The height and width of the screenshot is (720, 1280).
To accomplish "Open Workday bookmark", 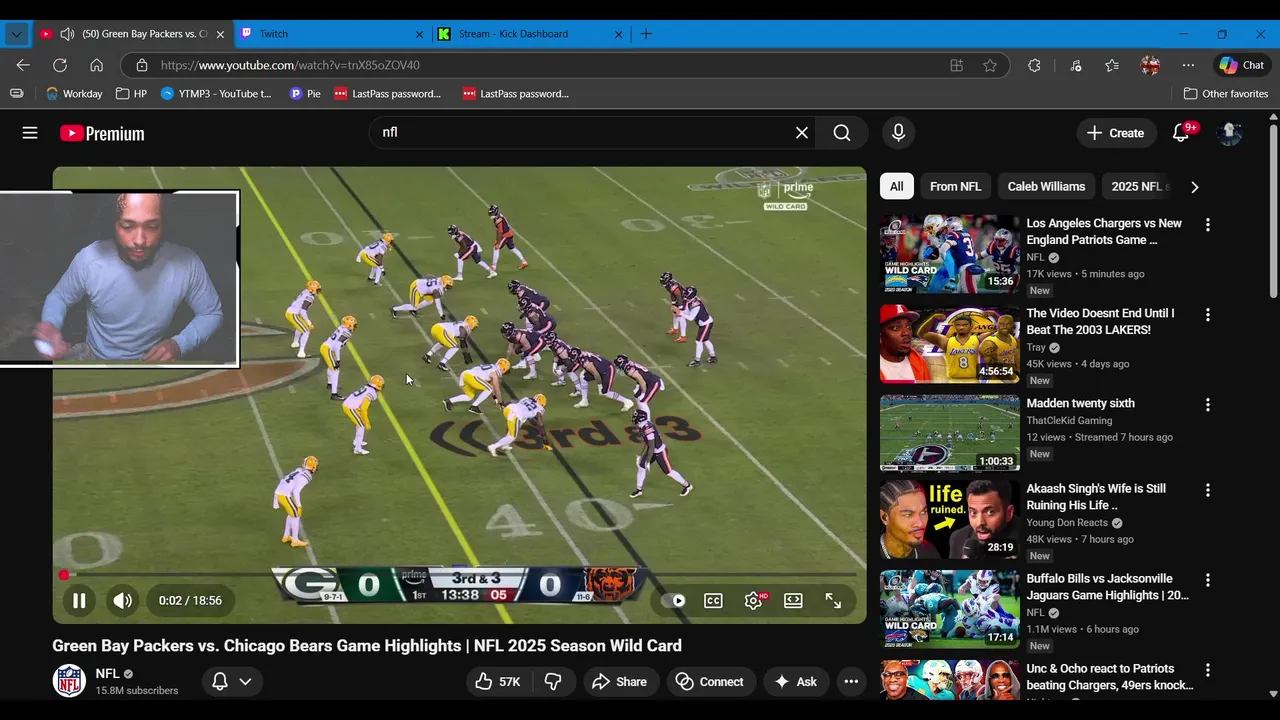I will pos(74,94).
